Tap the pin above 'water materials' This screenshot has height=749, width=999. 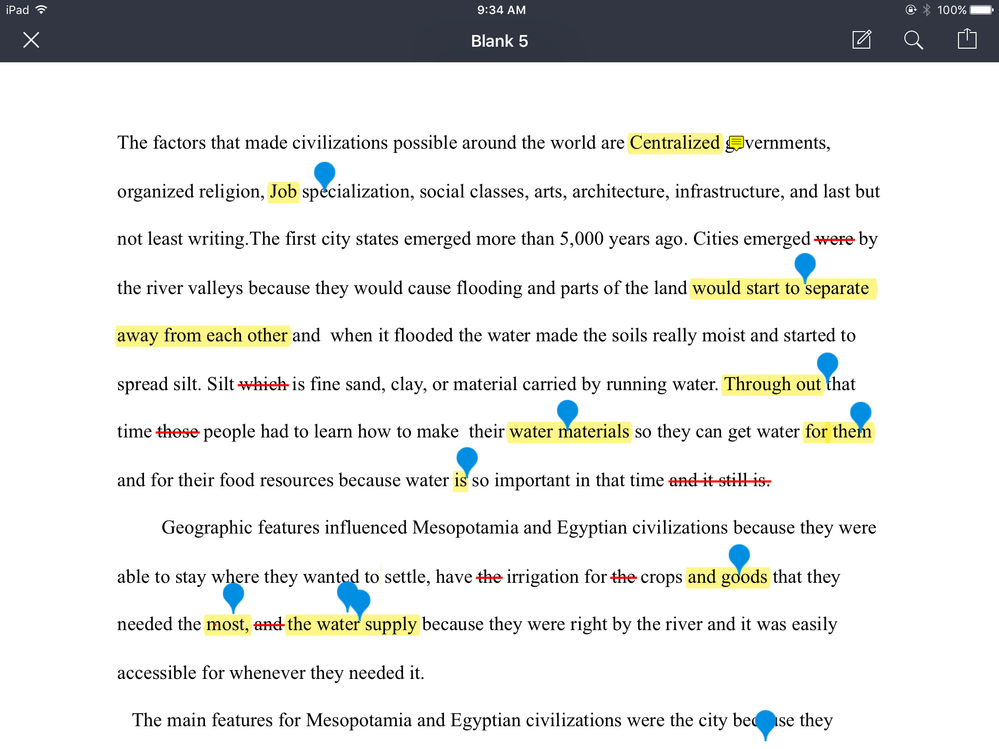pos(567,412)
